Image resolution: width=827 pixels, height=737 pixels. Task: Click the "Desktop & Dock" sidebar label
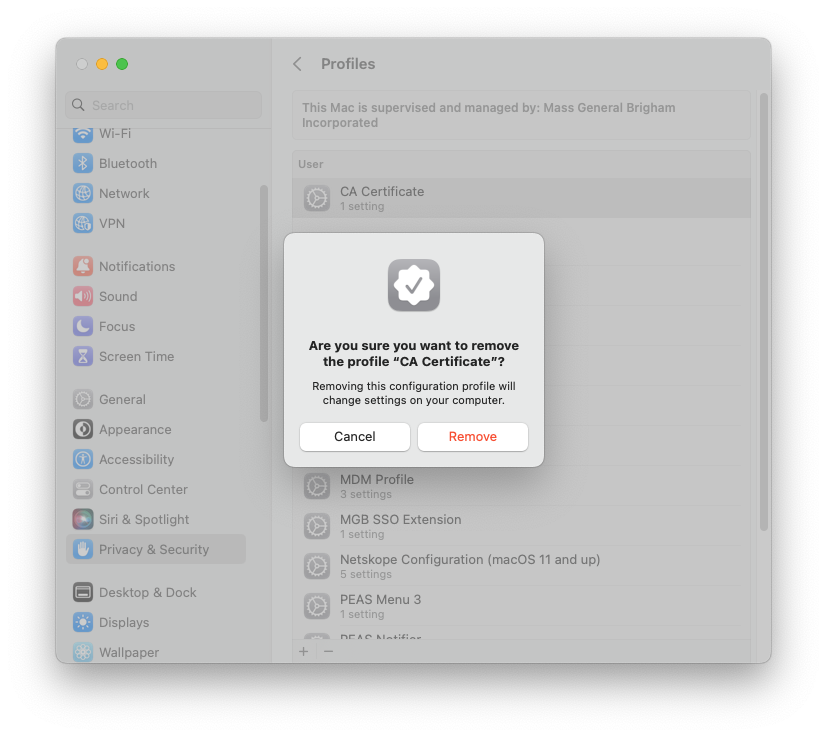(x=148, y=592)
